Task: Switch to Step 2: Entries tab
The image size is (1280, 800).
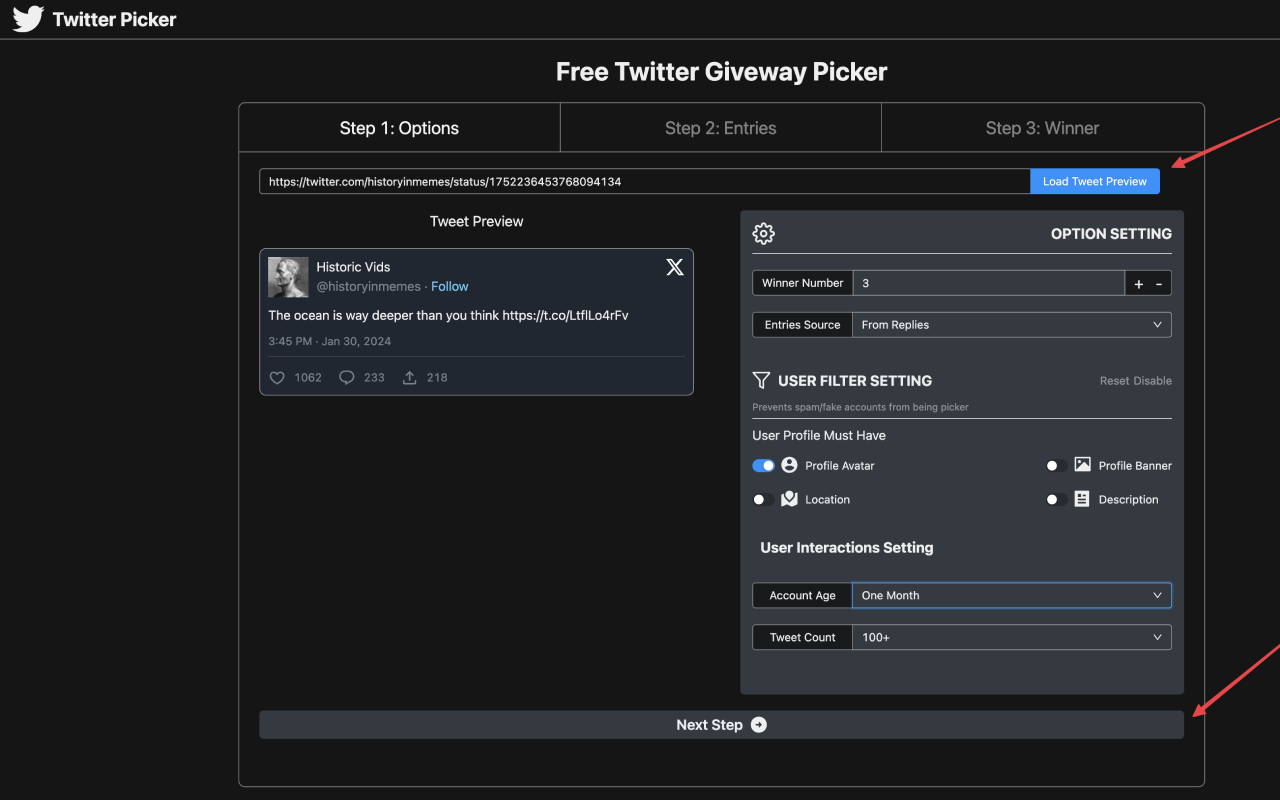Action: tap(720, 128)
